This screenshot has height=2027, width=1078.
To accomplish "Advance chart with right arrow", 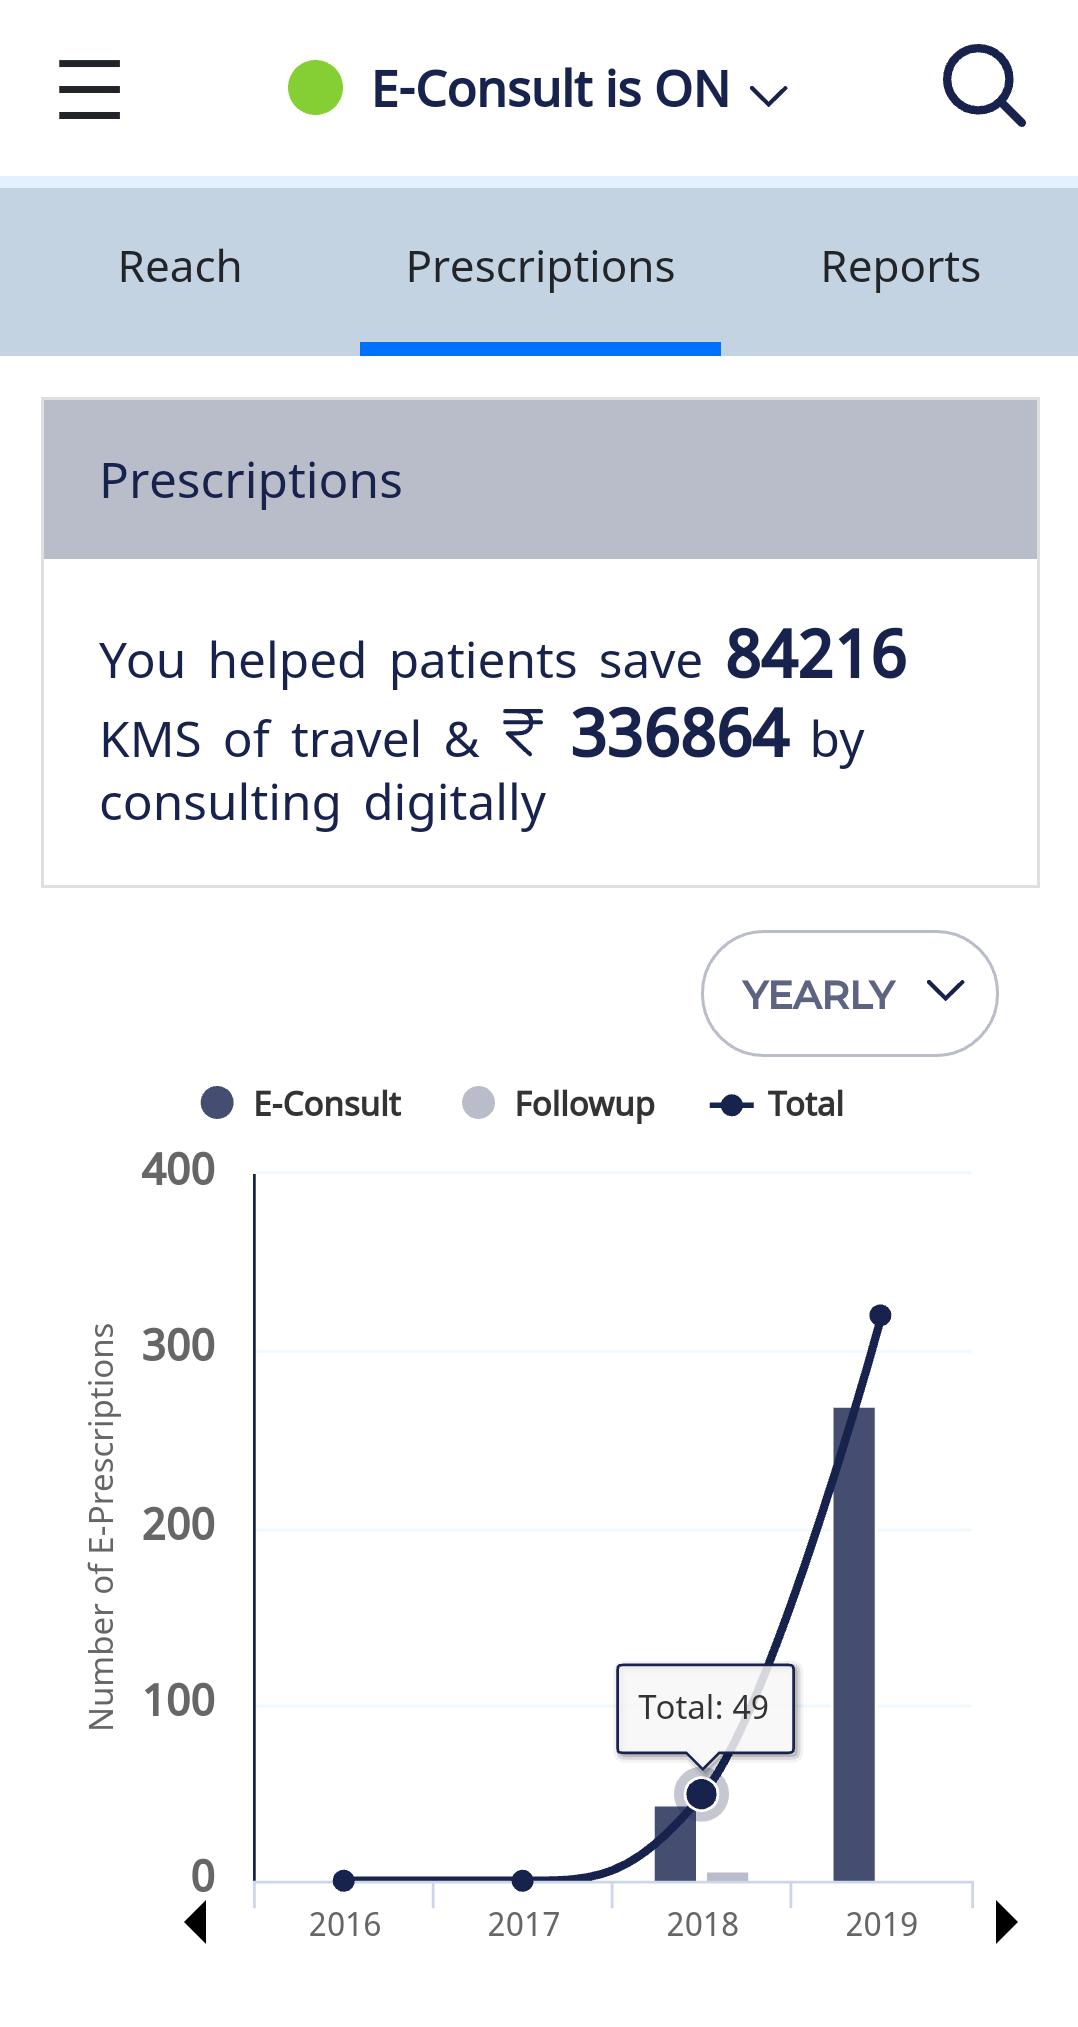I will click(1006, 1922).
